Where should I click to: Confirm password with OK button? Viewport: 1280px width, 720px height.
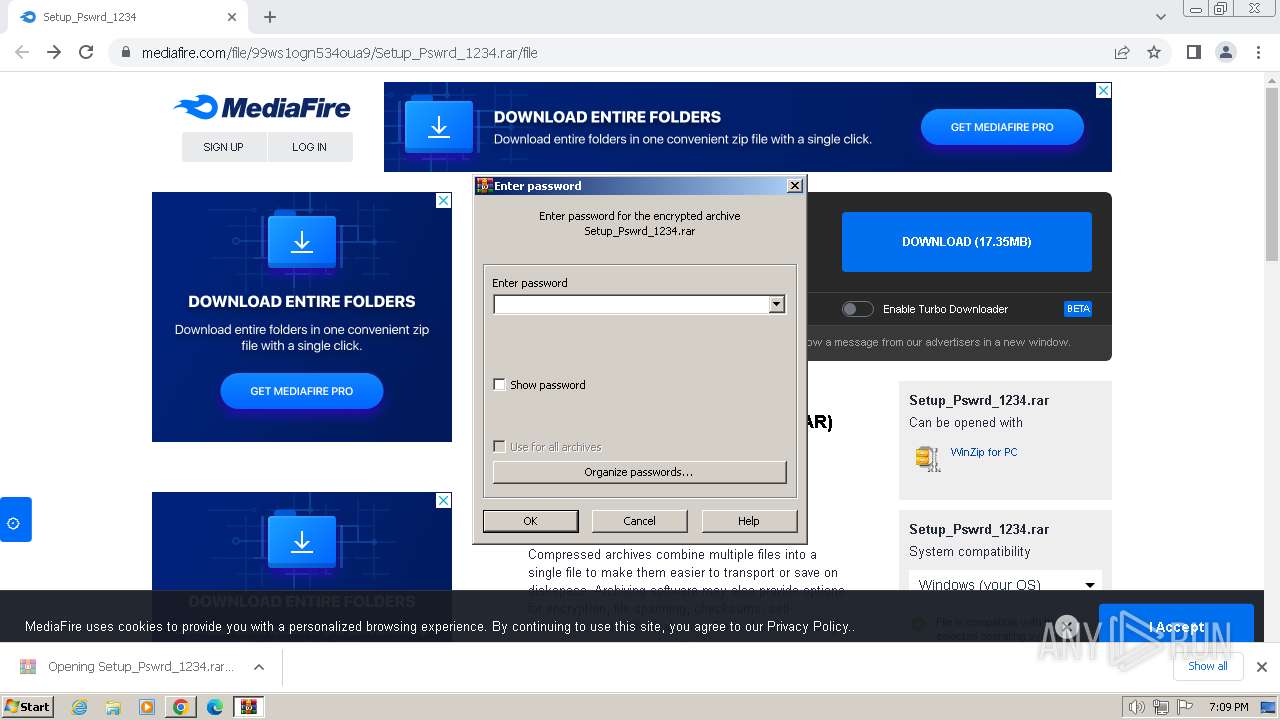(530, 521)
